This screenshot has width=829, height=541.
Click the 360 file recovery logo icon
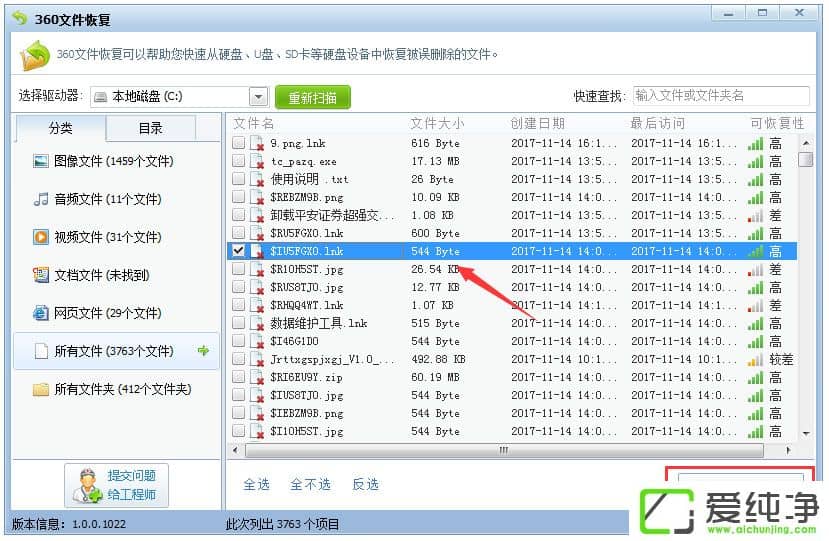(x=35, y=55)
